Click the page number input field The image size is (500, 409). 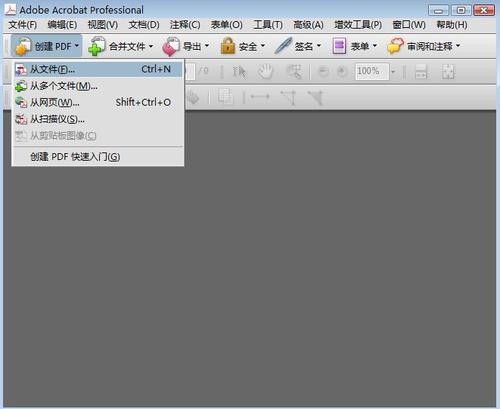point(189,72)
